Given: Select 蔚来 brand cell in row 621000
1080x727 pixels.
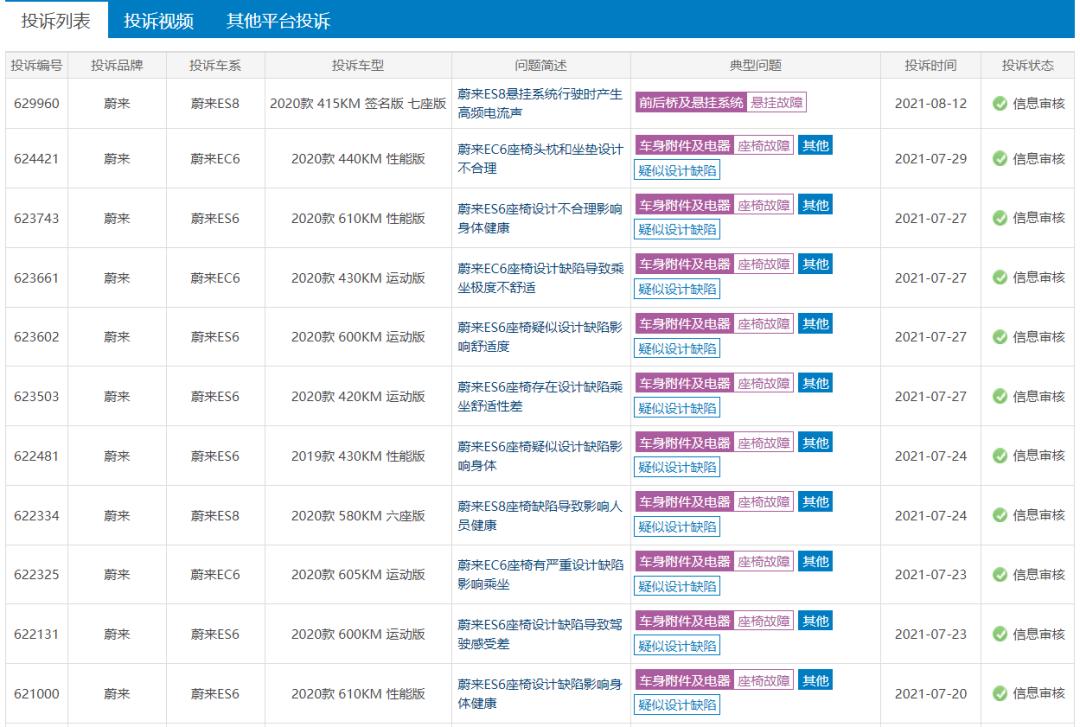Looking at the screenshot, I should pos(116,693).
